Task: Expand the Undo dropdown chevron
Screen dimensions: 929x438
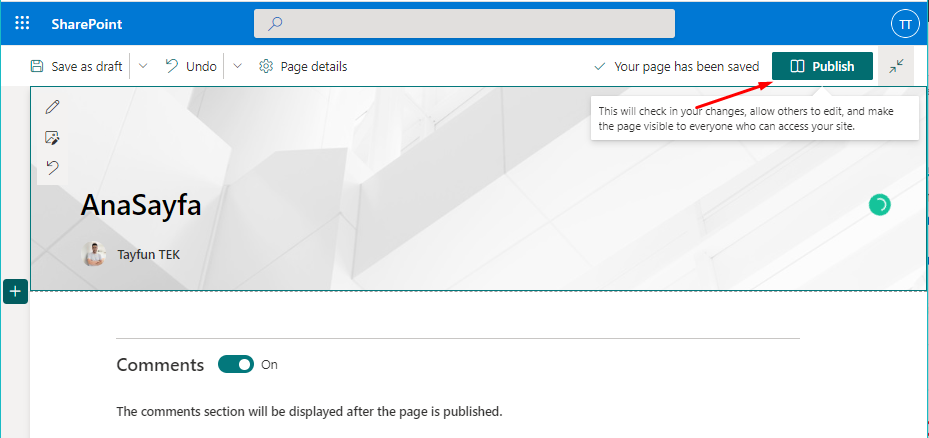Action: point(237,66)
